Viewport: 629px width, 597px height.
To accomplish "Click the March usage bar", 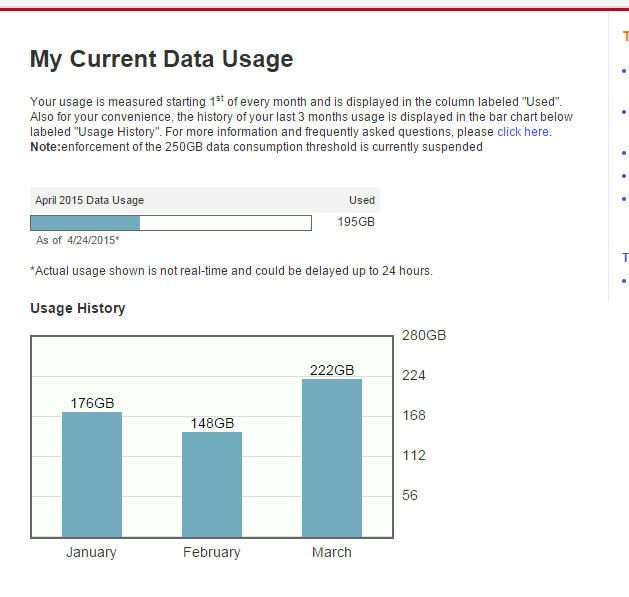I will [x=332, y=457].
